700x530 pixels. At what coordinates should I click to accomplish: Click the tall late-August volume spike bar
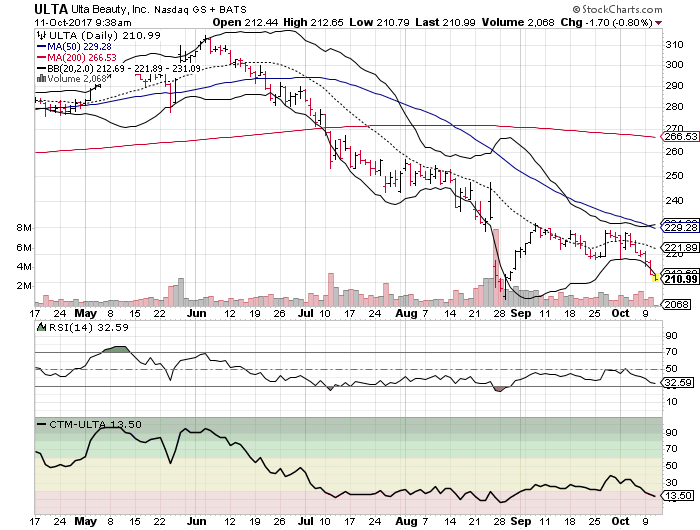tap(496, 267)
